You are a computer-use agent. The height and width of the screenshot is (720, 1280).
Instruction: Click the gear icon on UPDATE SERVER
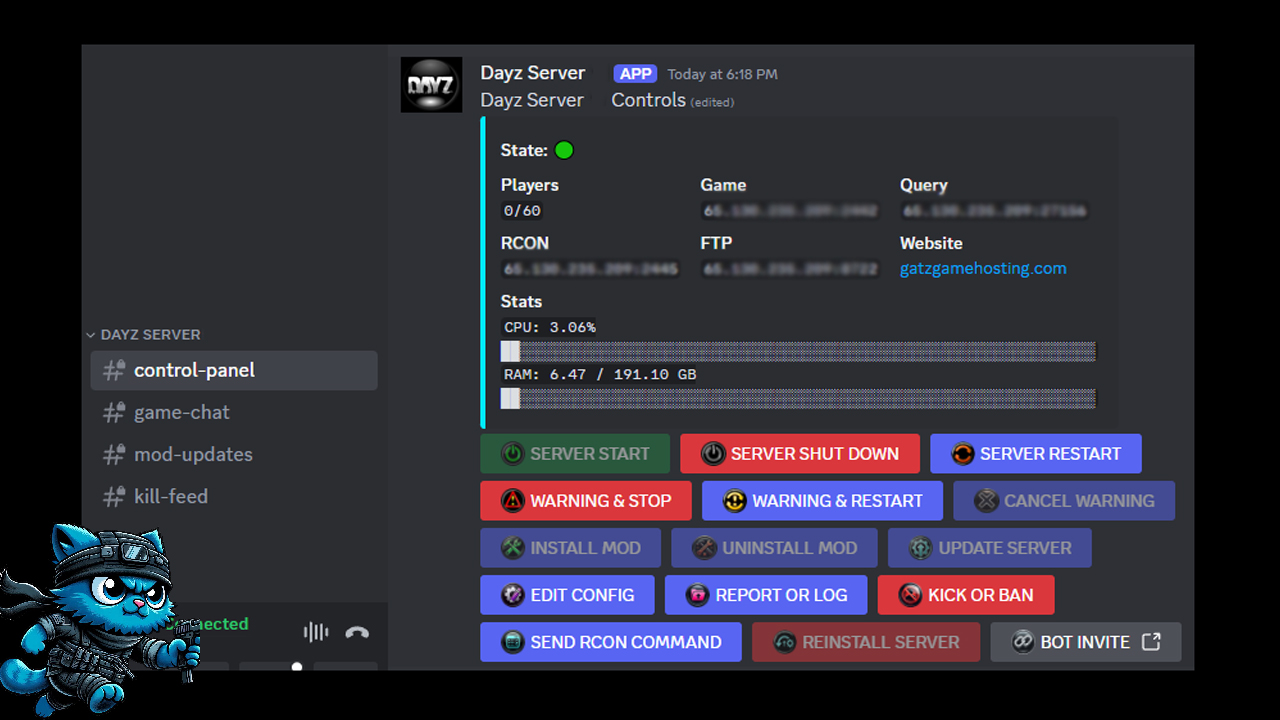coord(920,547)
